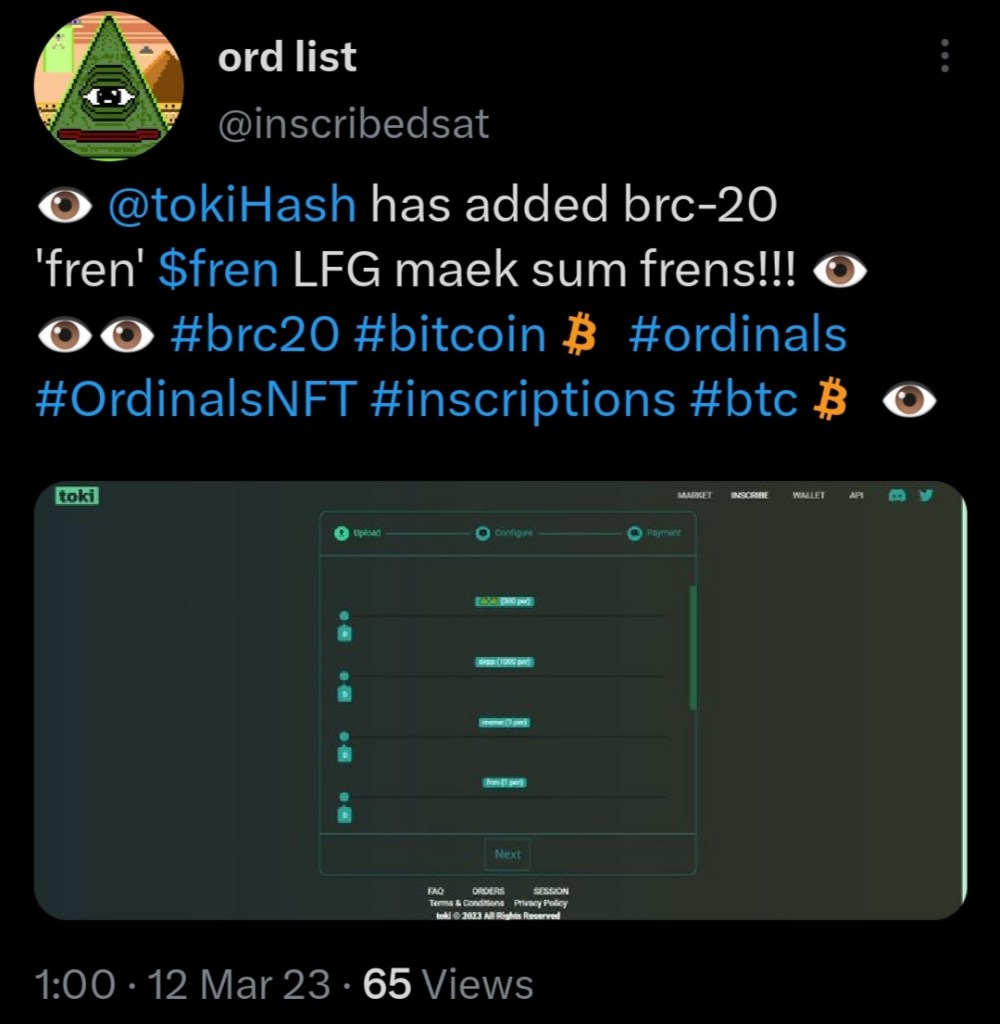Open the Twitter bird icon link
Screen dimensions: 1000x1024
click(x=925, y=495)
